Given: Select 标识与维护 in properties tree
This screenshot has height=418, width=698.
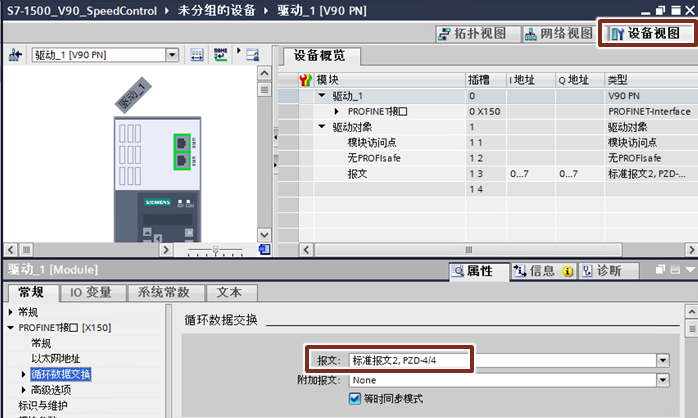Looking at the screenshot, I should tap(43, 406).
